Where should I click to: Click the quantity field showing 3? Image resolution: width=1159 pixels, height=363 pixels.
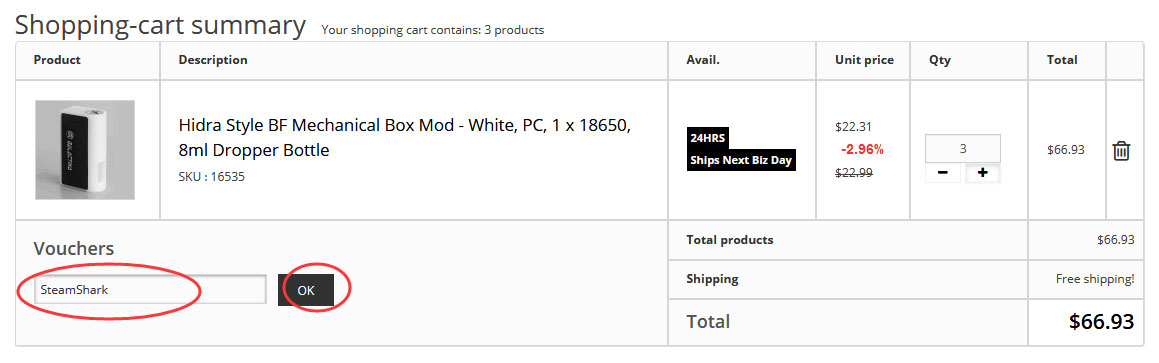pyautogui.click(x=963, y=149)
